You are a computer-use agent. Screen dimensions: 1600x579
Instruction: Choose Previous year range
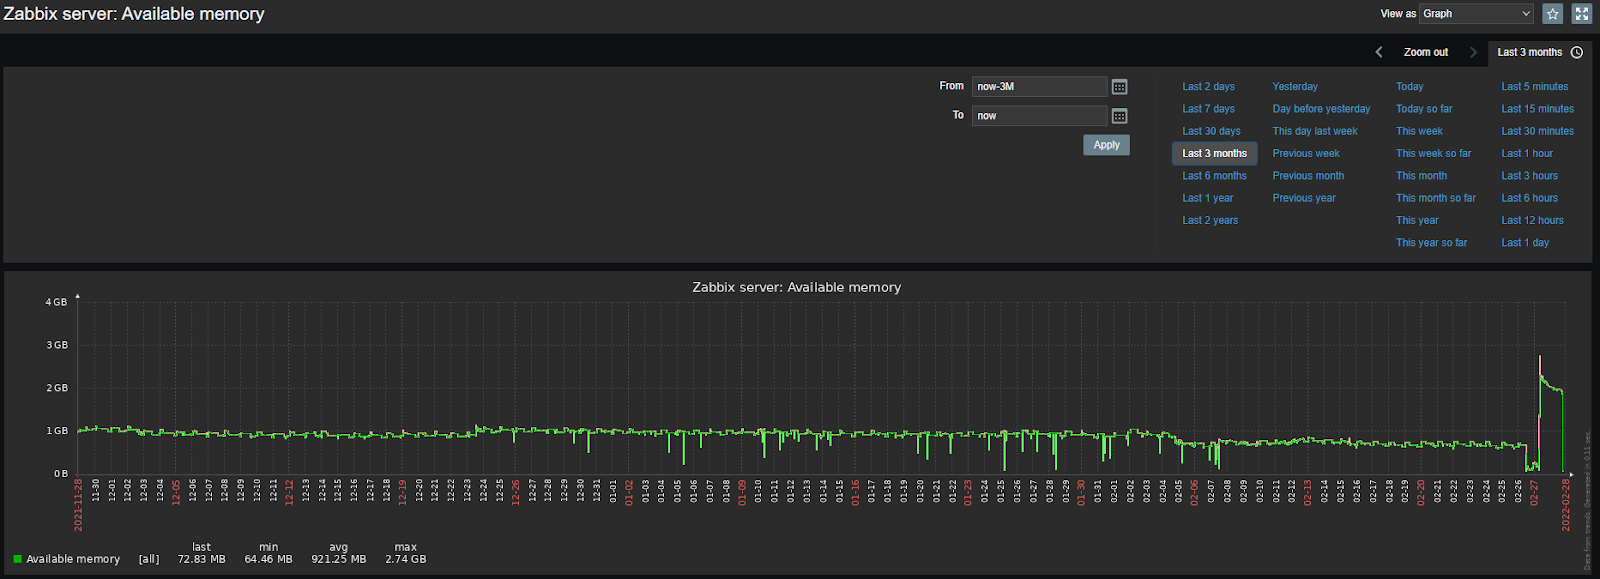(1304, 198)
